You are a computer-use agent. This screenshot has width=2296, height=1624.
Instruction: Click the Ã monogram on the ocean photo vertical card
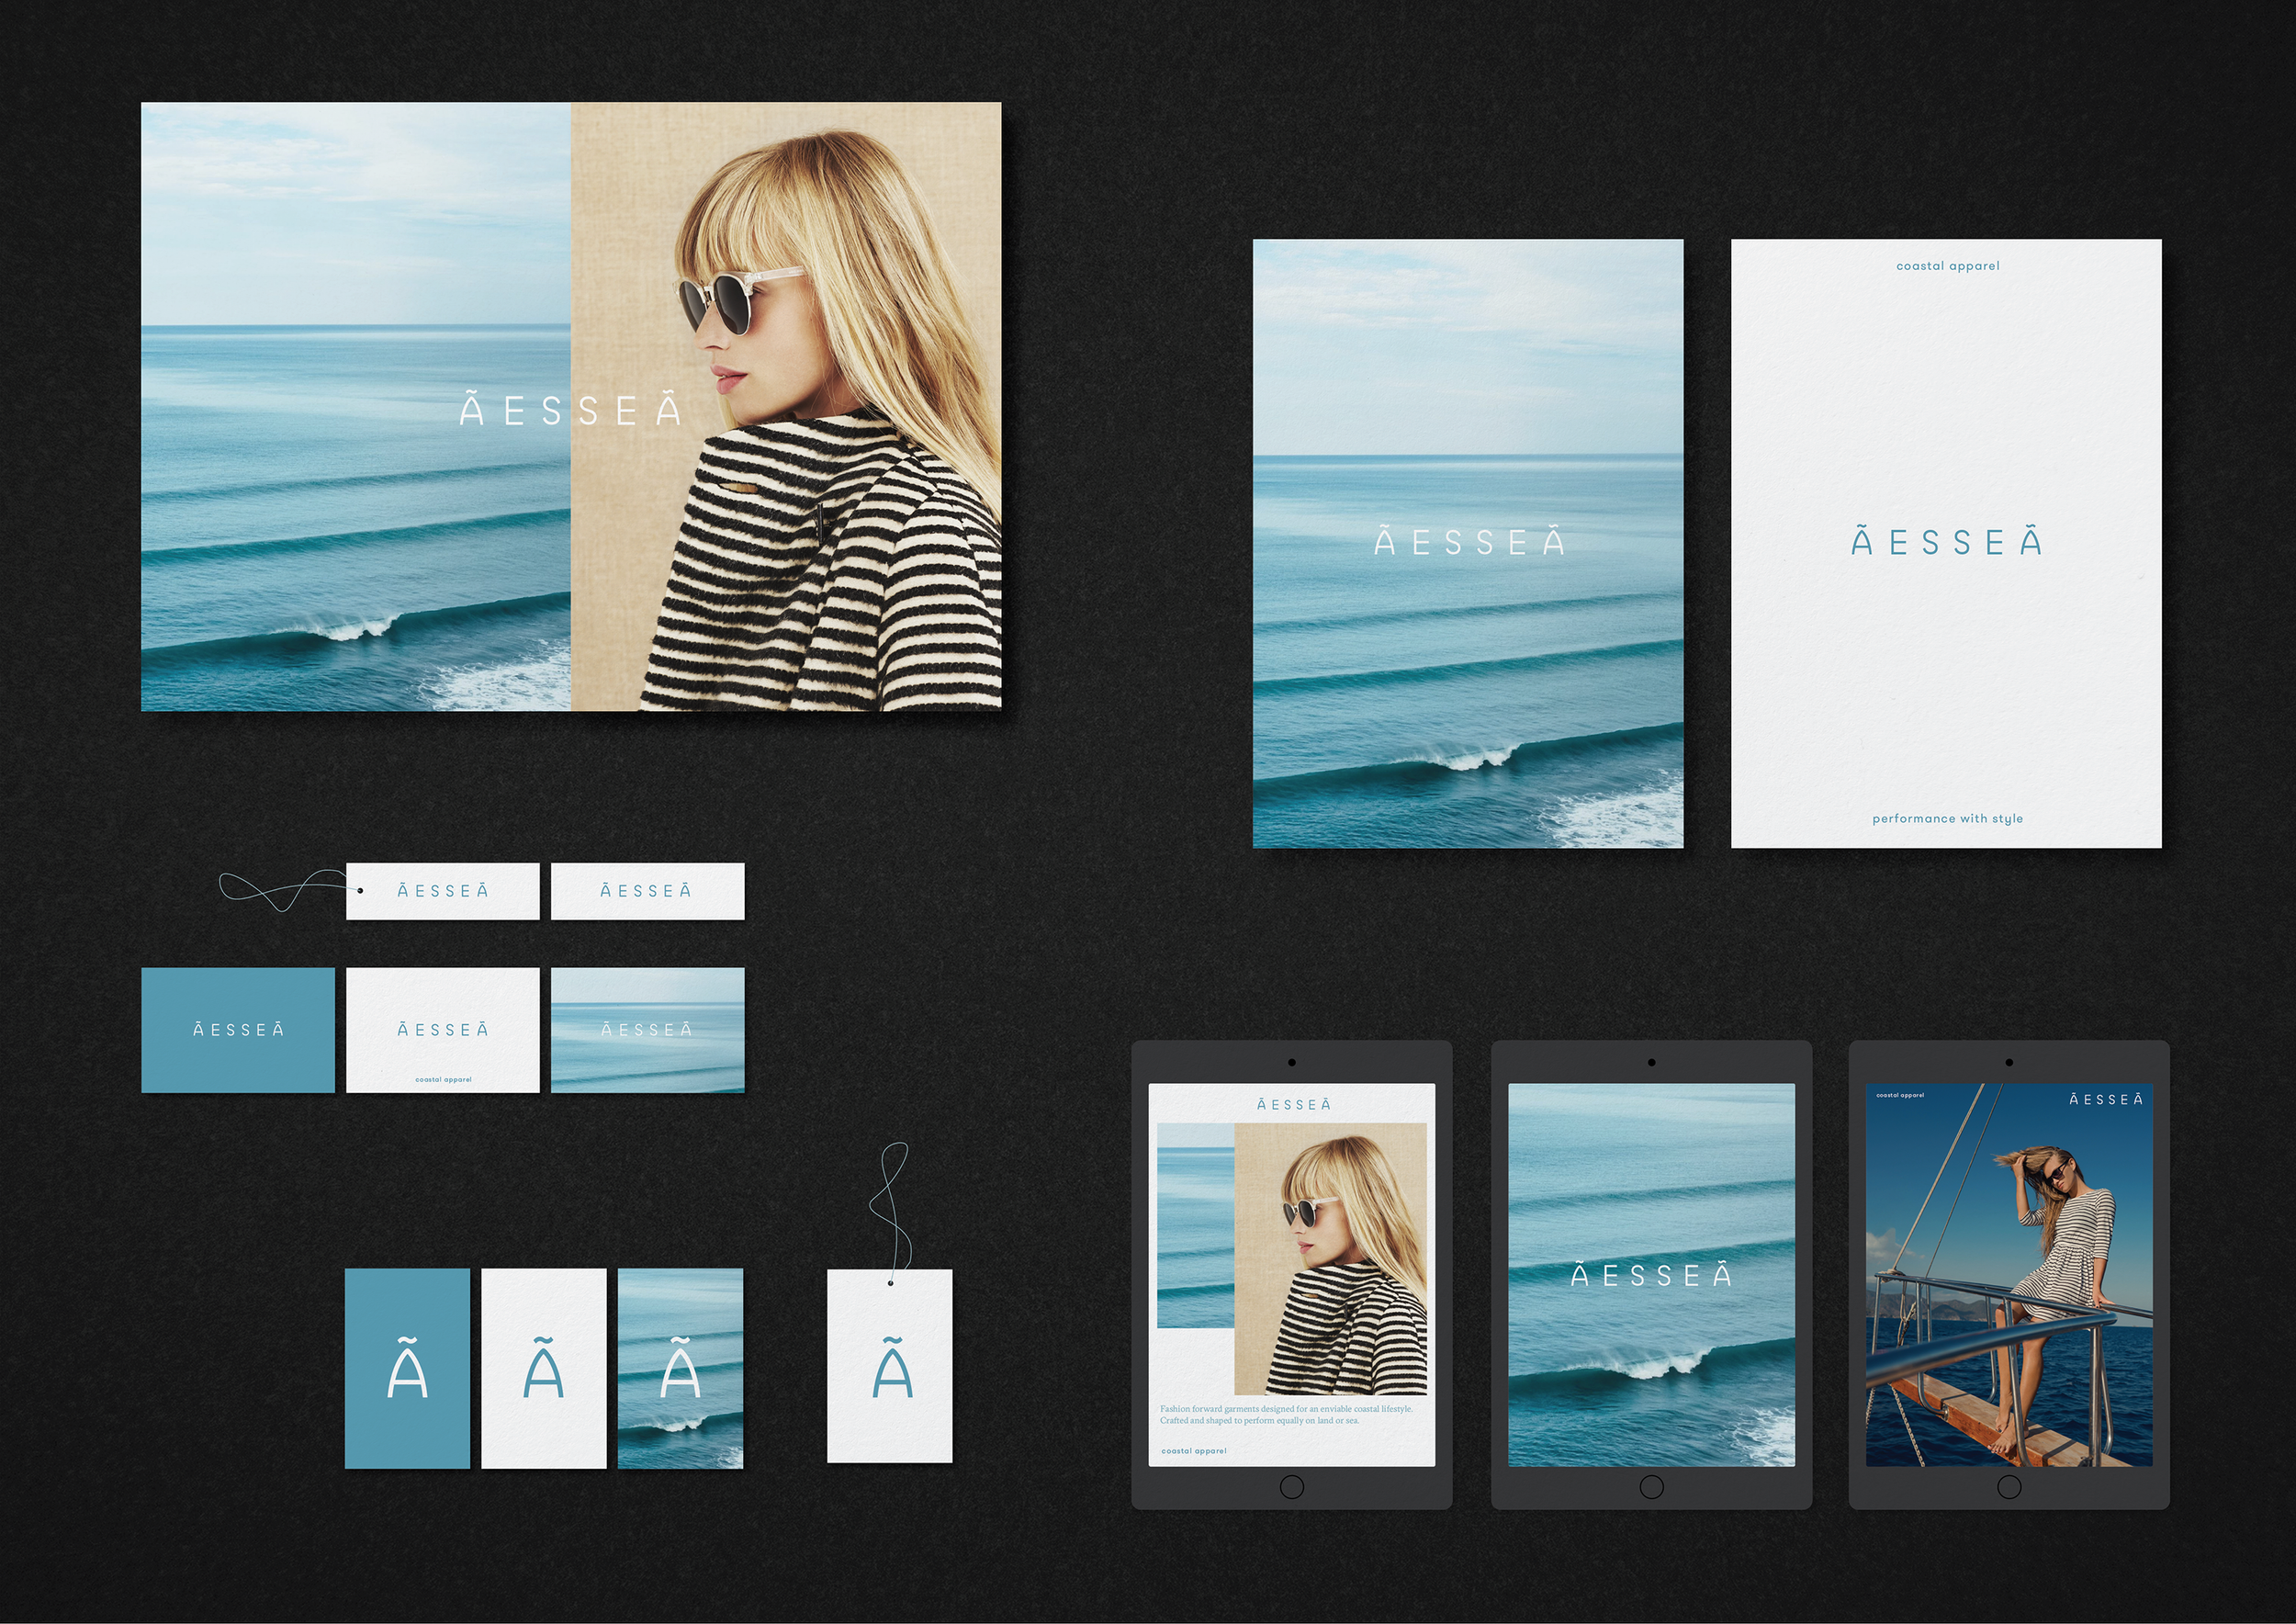pyautogui.click(x=680, y=1369)
